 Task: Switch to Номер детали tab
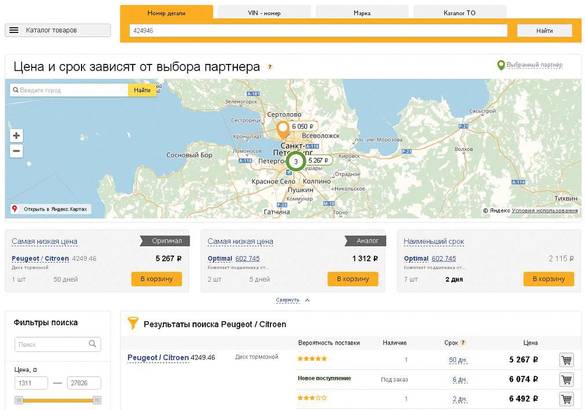click(166, 13)
